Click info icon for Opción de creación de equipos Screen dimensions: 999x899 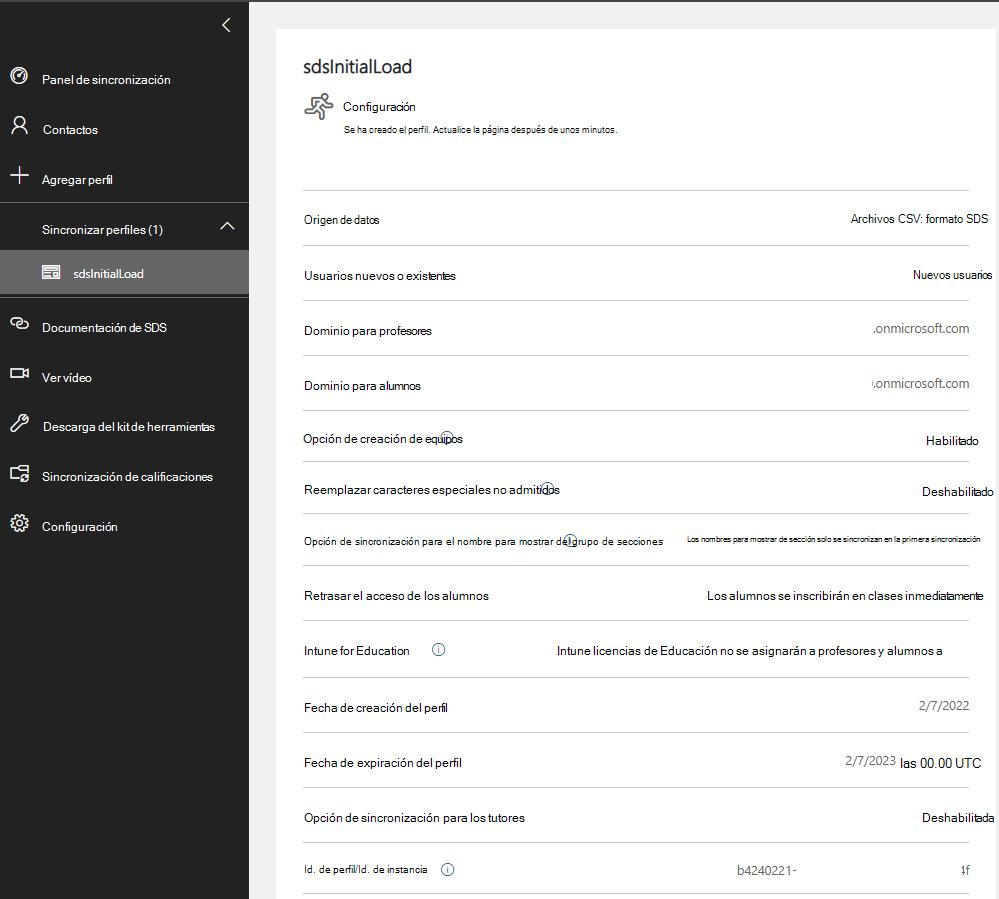pos(447,438)
